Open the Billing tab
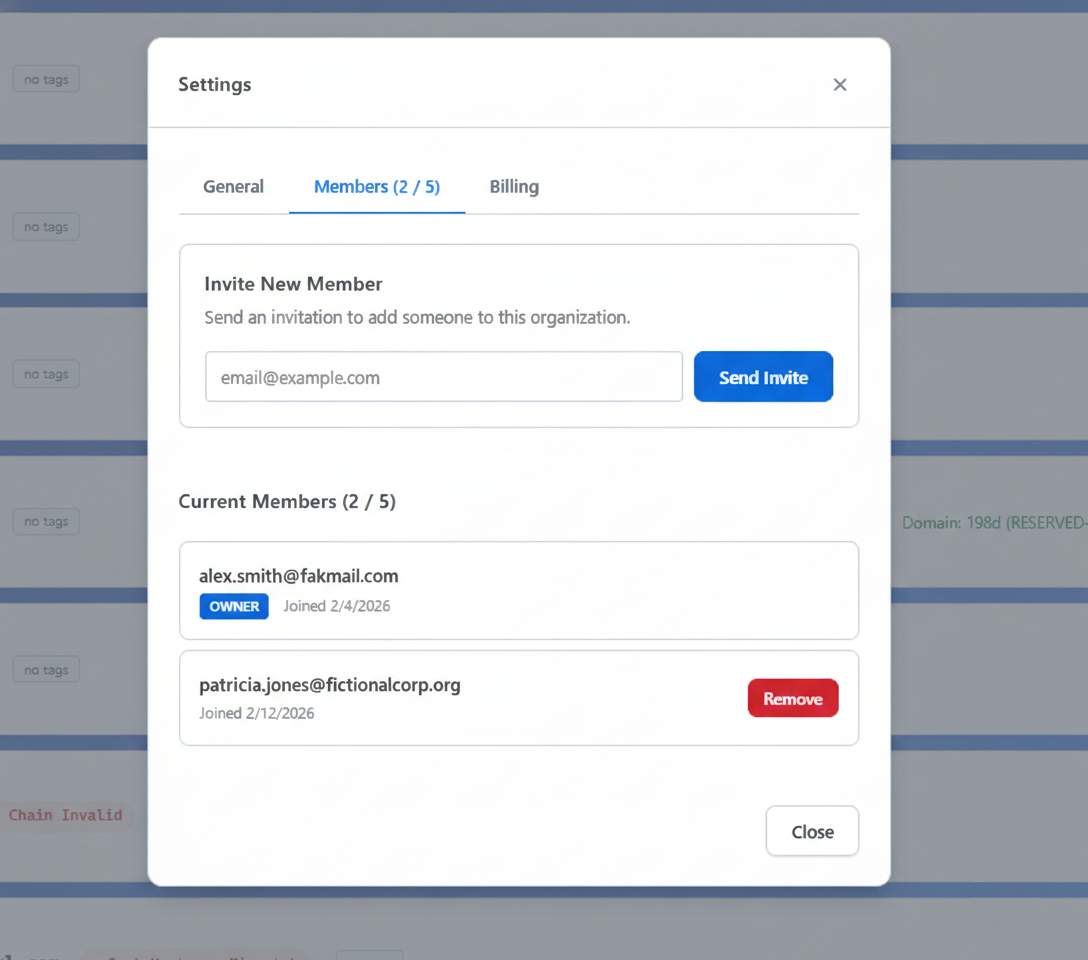 [x=514, y=187]
